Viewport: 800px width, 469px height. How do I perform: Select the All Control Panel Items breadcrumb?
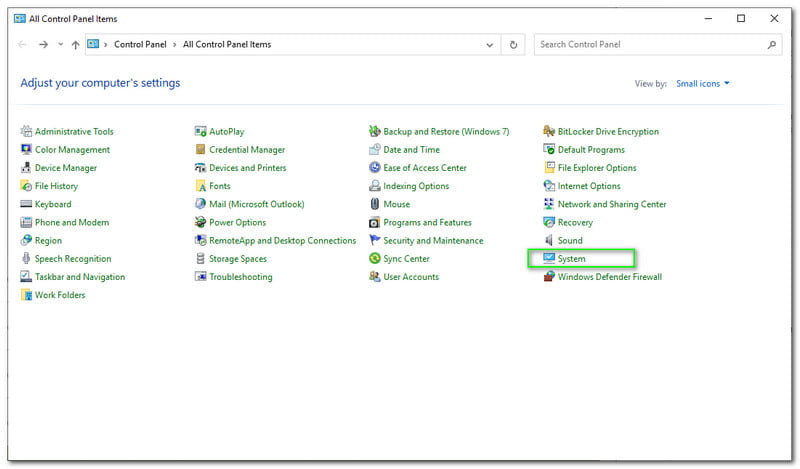click(227, 45)
